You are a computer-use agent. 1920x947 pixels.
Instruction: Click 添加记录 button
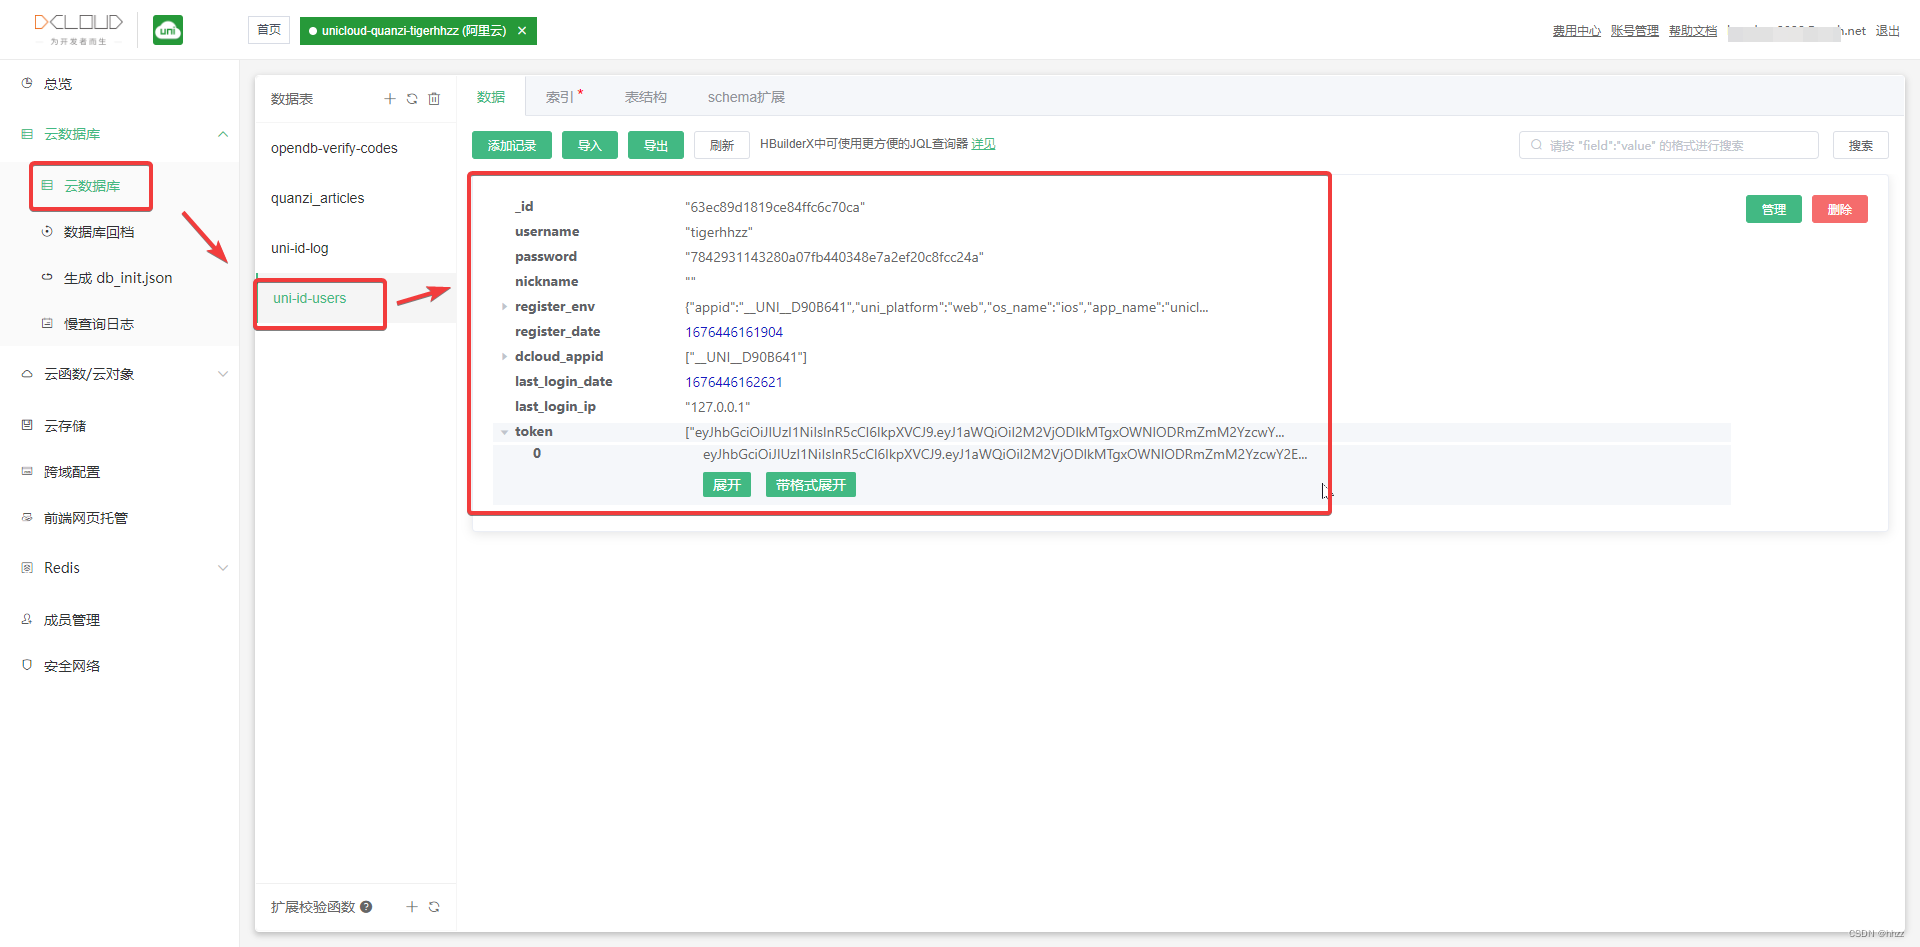tap(512, 145)
